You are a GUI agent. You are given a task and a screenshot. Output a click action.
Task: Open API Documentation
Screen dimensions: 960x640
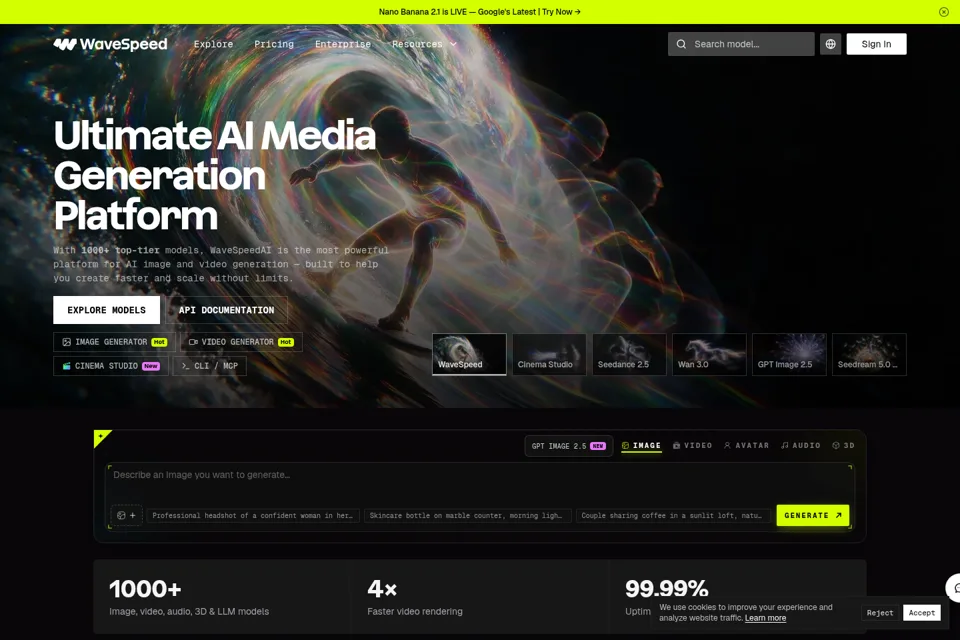[x=227, y=310]
